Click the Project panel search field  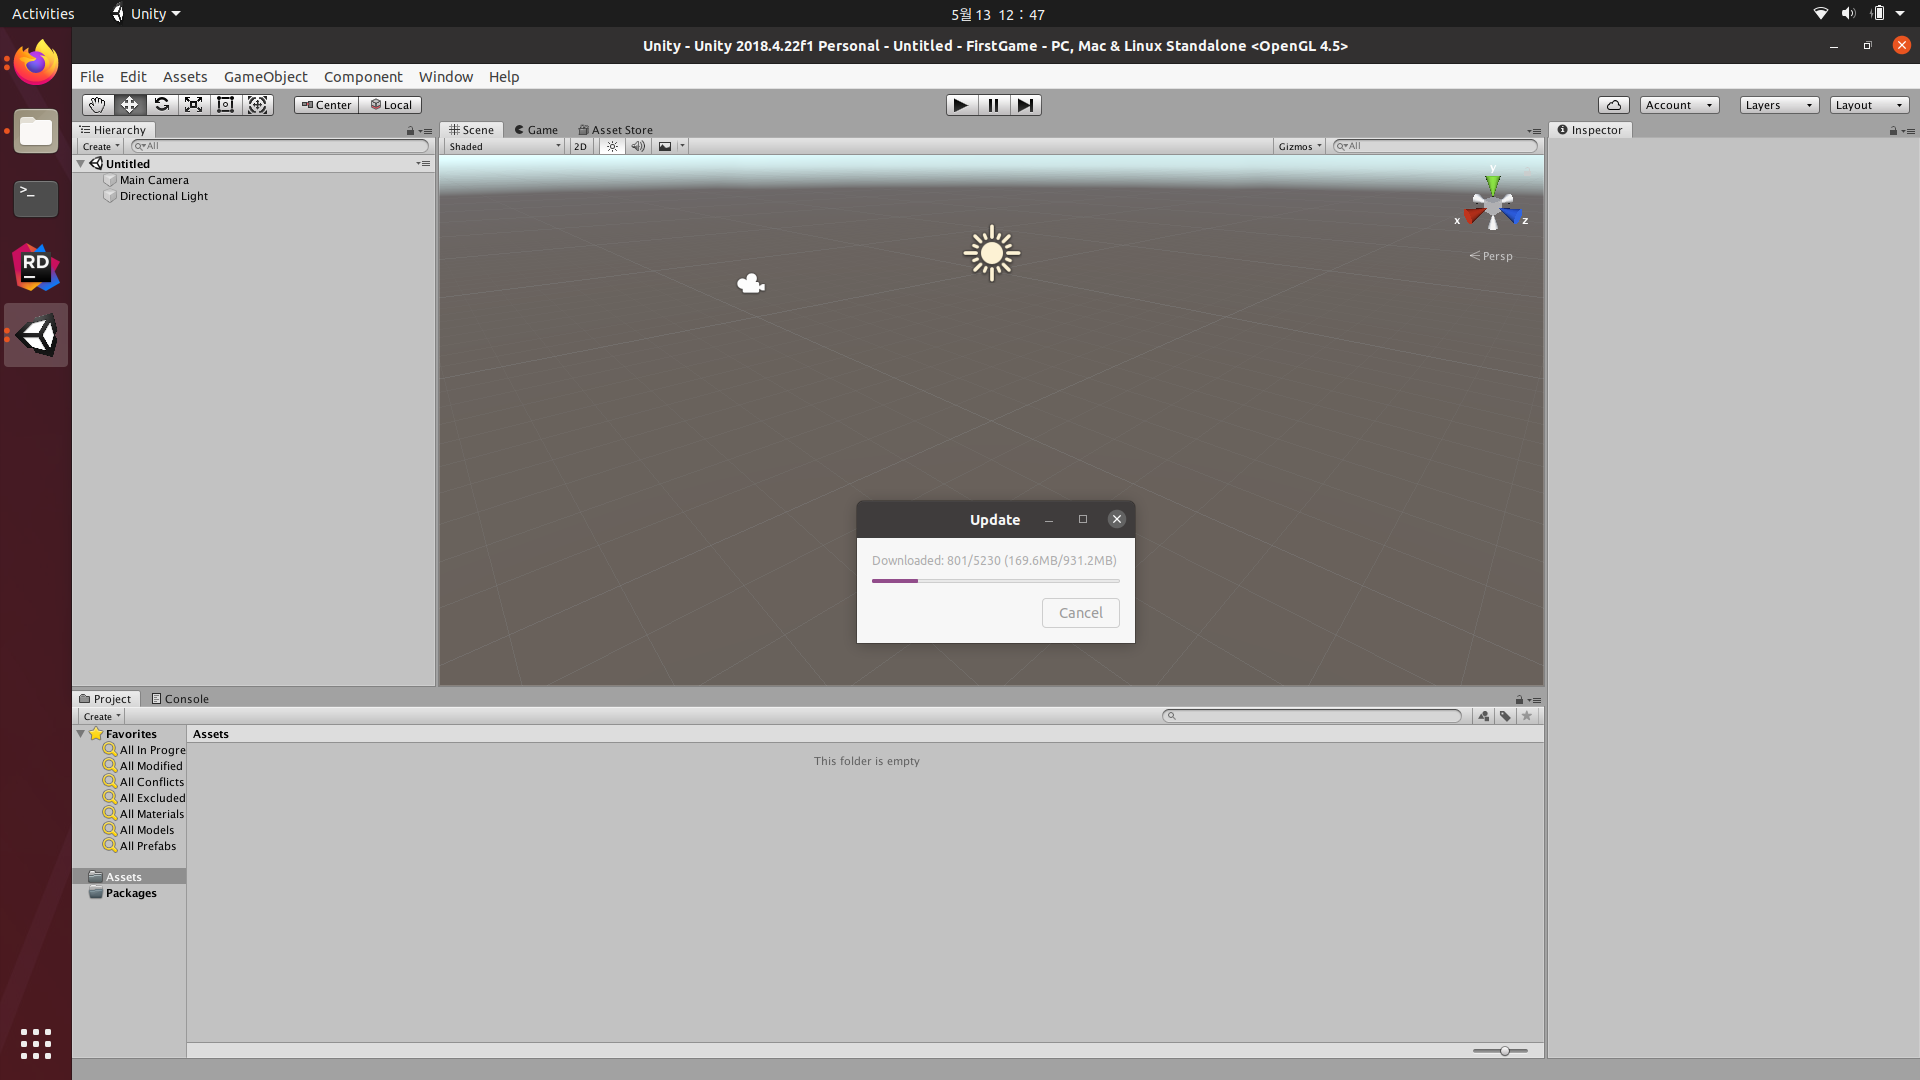(x=1312, y=716)
